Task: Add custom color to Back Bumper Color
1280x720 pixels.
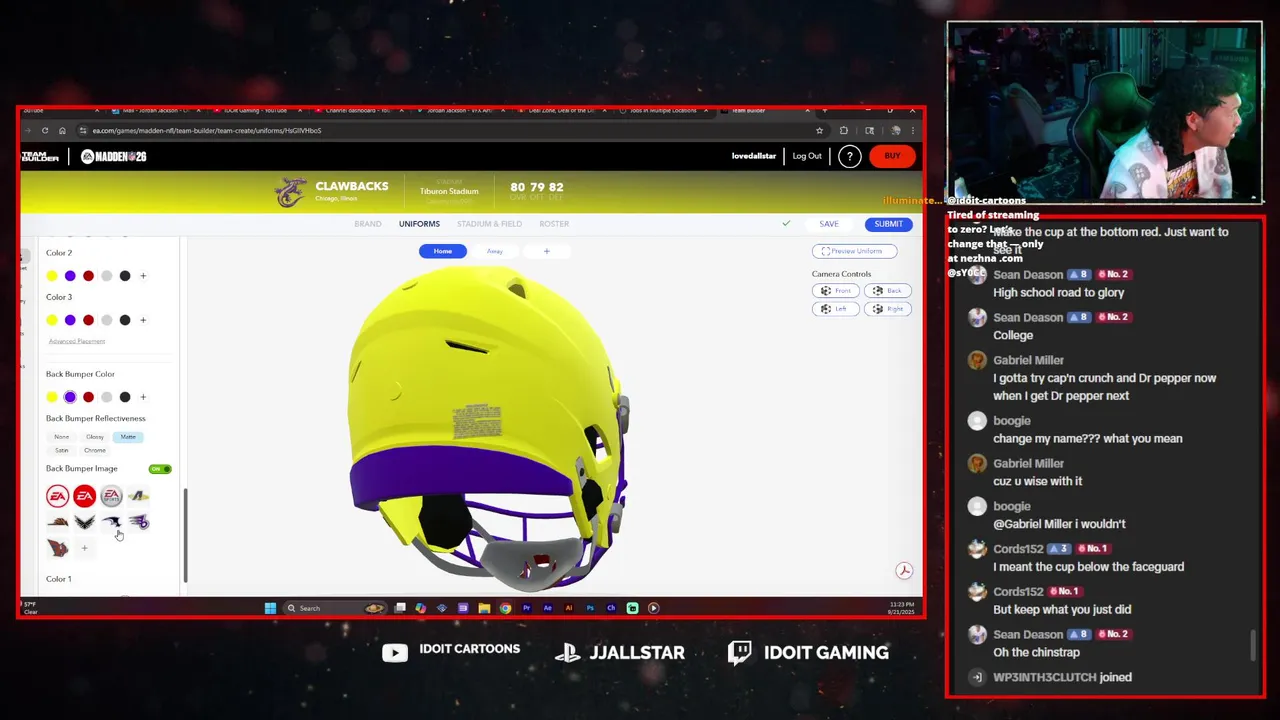Action: coord(143,397)
